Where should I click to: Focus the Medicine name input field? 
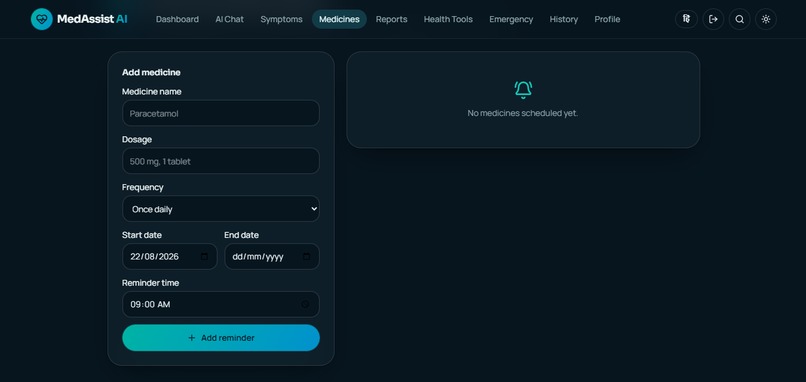point(221,113)
